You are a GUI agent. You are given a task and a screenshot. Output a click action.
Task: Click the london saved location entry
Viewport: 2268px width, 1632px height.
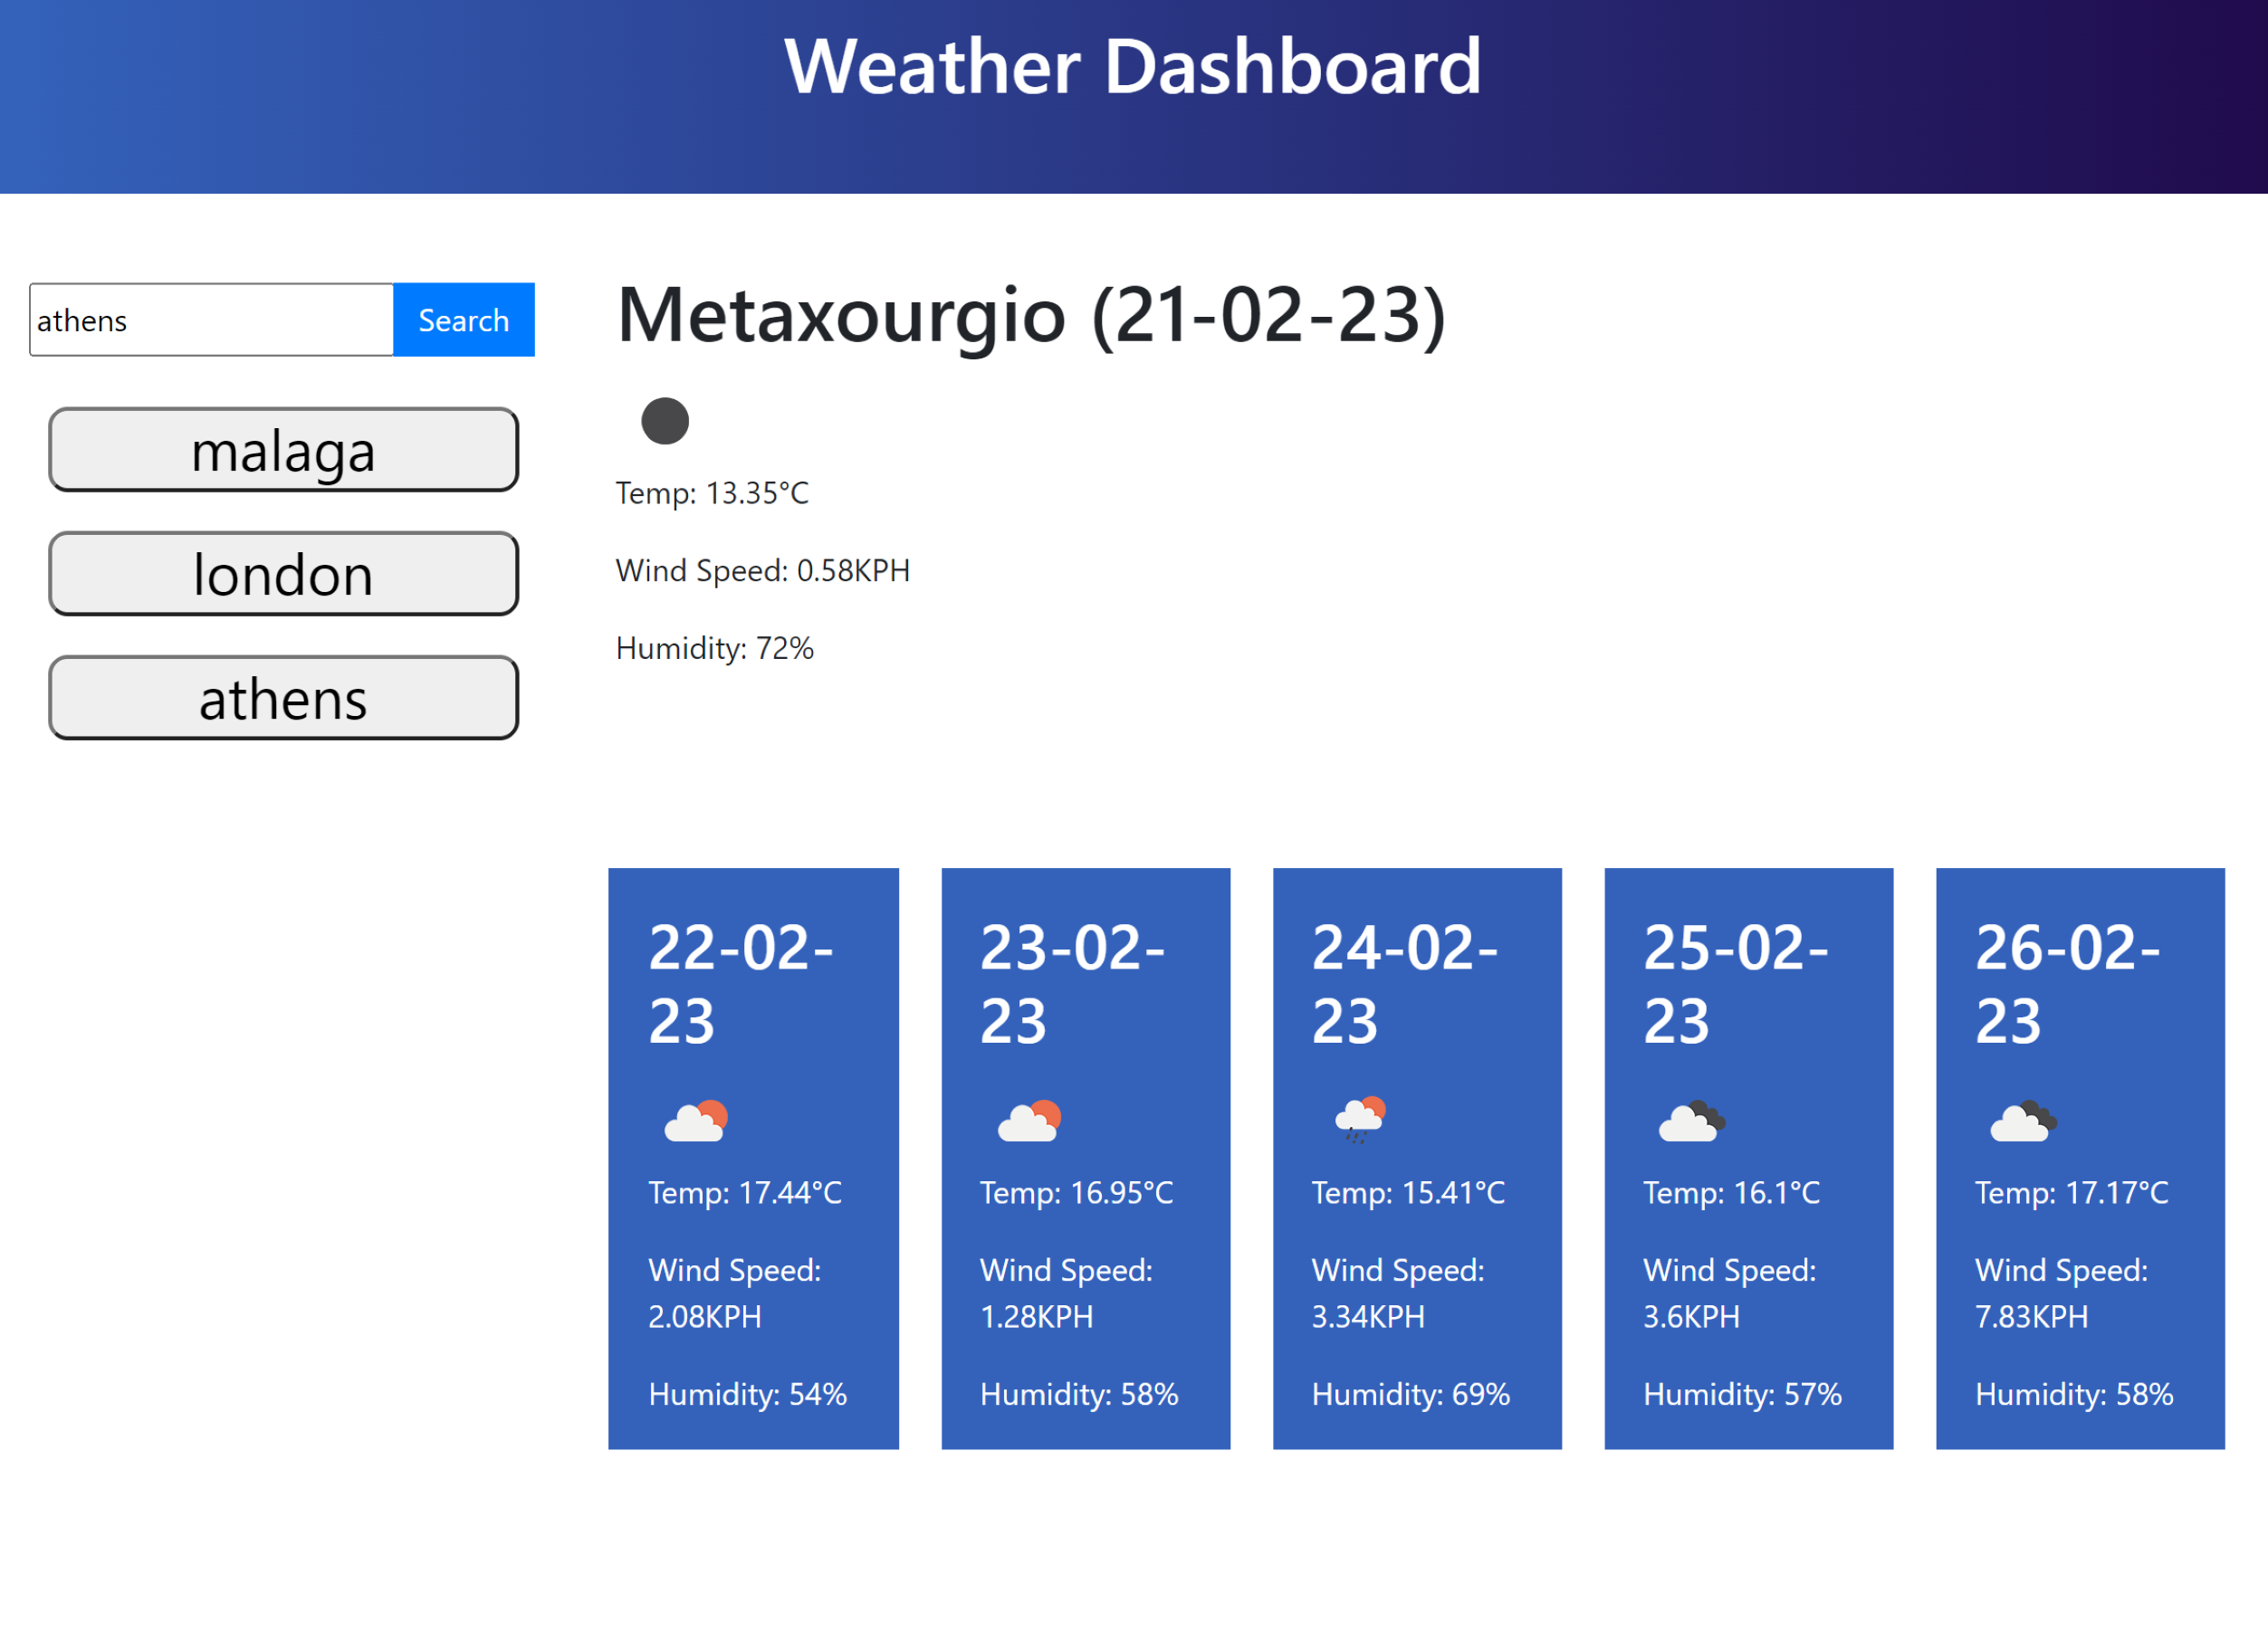click(282, 572)
